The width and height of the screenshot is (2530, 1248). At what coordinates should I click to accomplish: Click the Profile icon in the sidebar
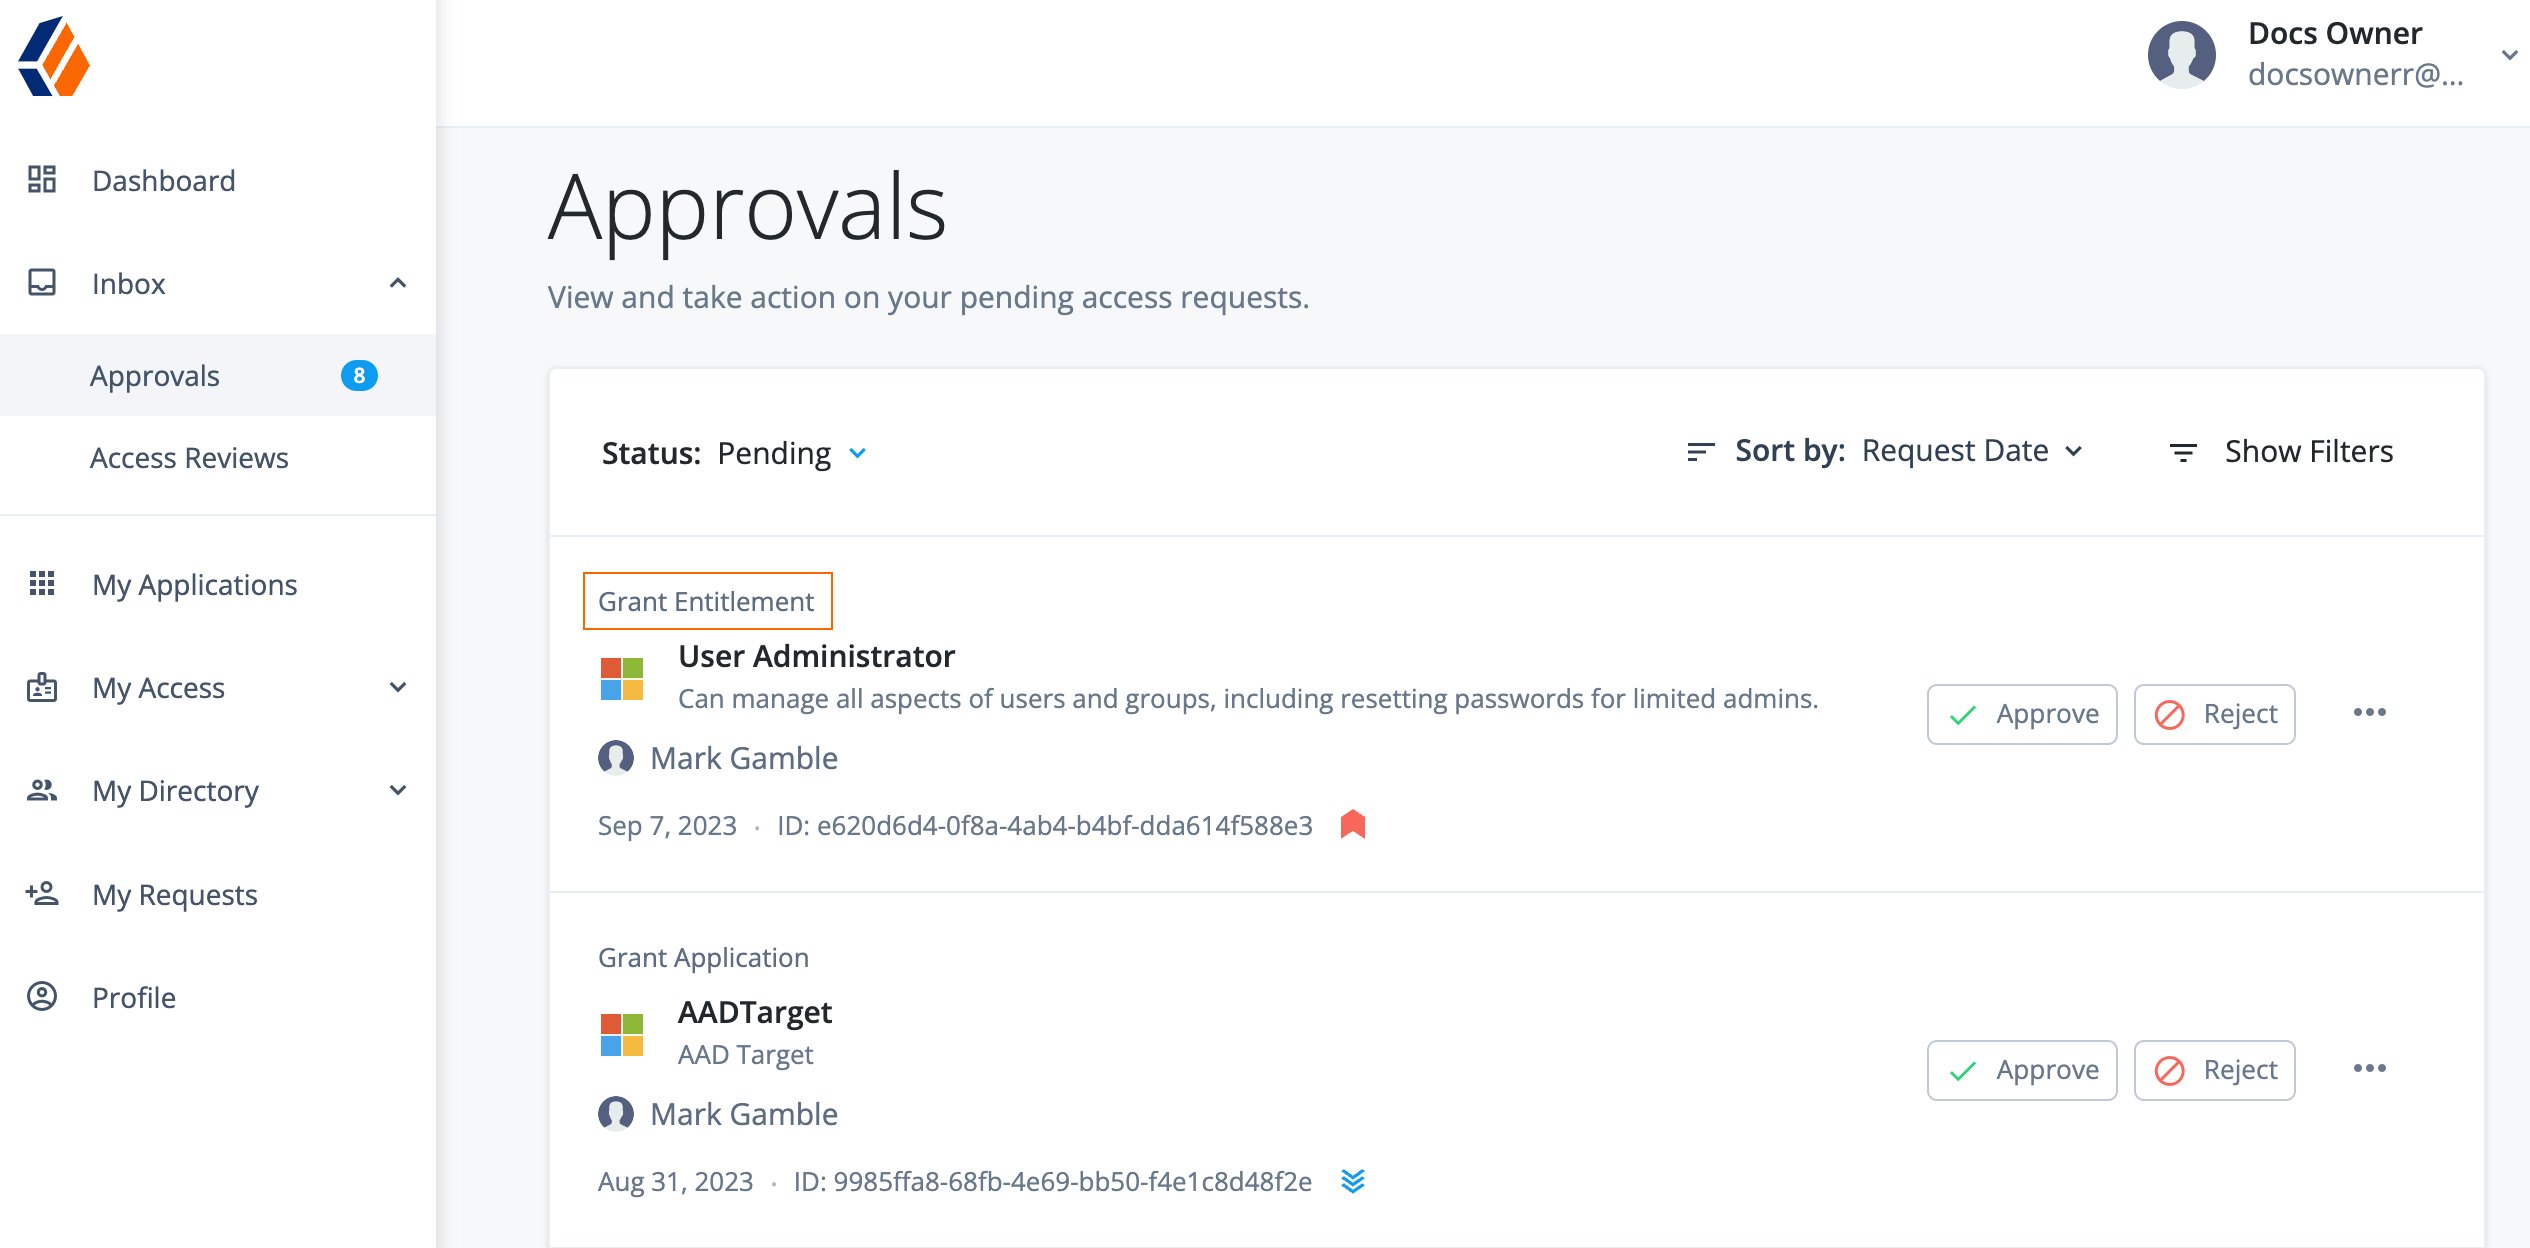[42, 996]
